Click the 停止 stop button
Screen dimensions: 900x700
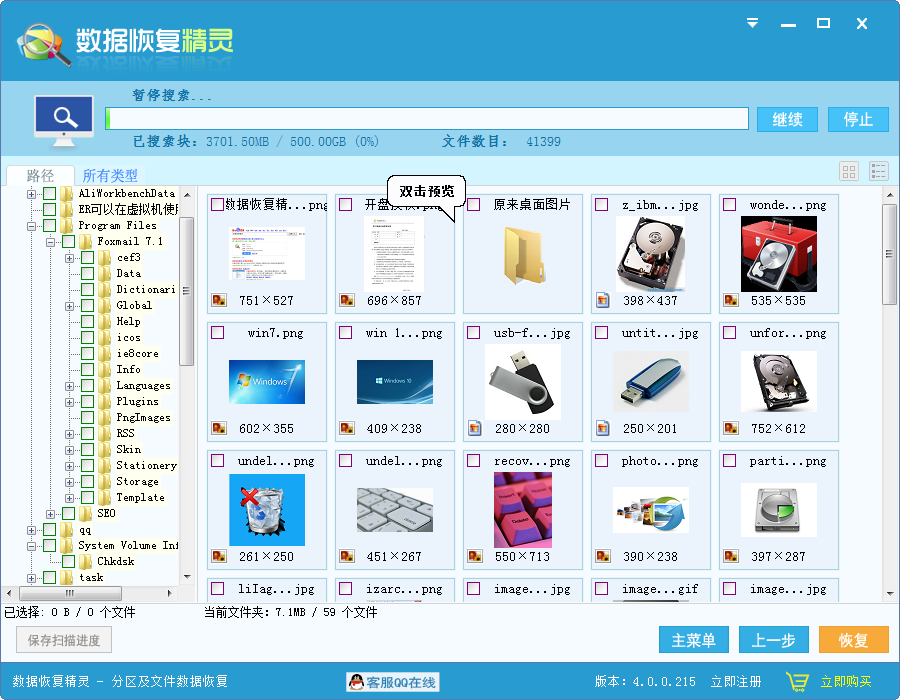click(858, 119)
